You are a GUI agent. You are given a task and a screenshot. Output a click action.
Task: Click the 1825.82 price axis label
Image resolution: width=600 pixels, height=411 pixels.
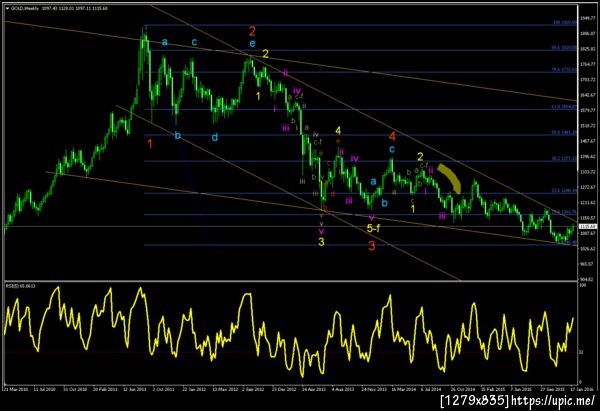point(587,49)
